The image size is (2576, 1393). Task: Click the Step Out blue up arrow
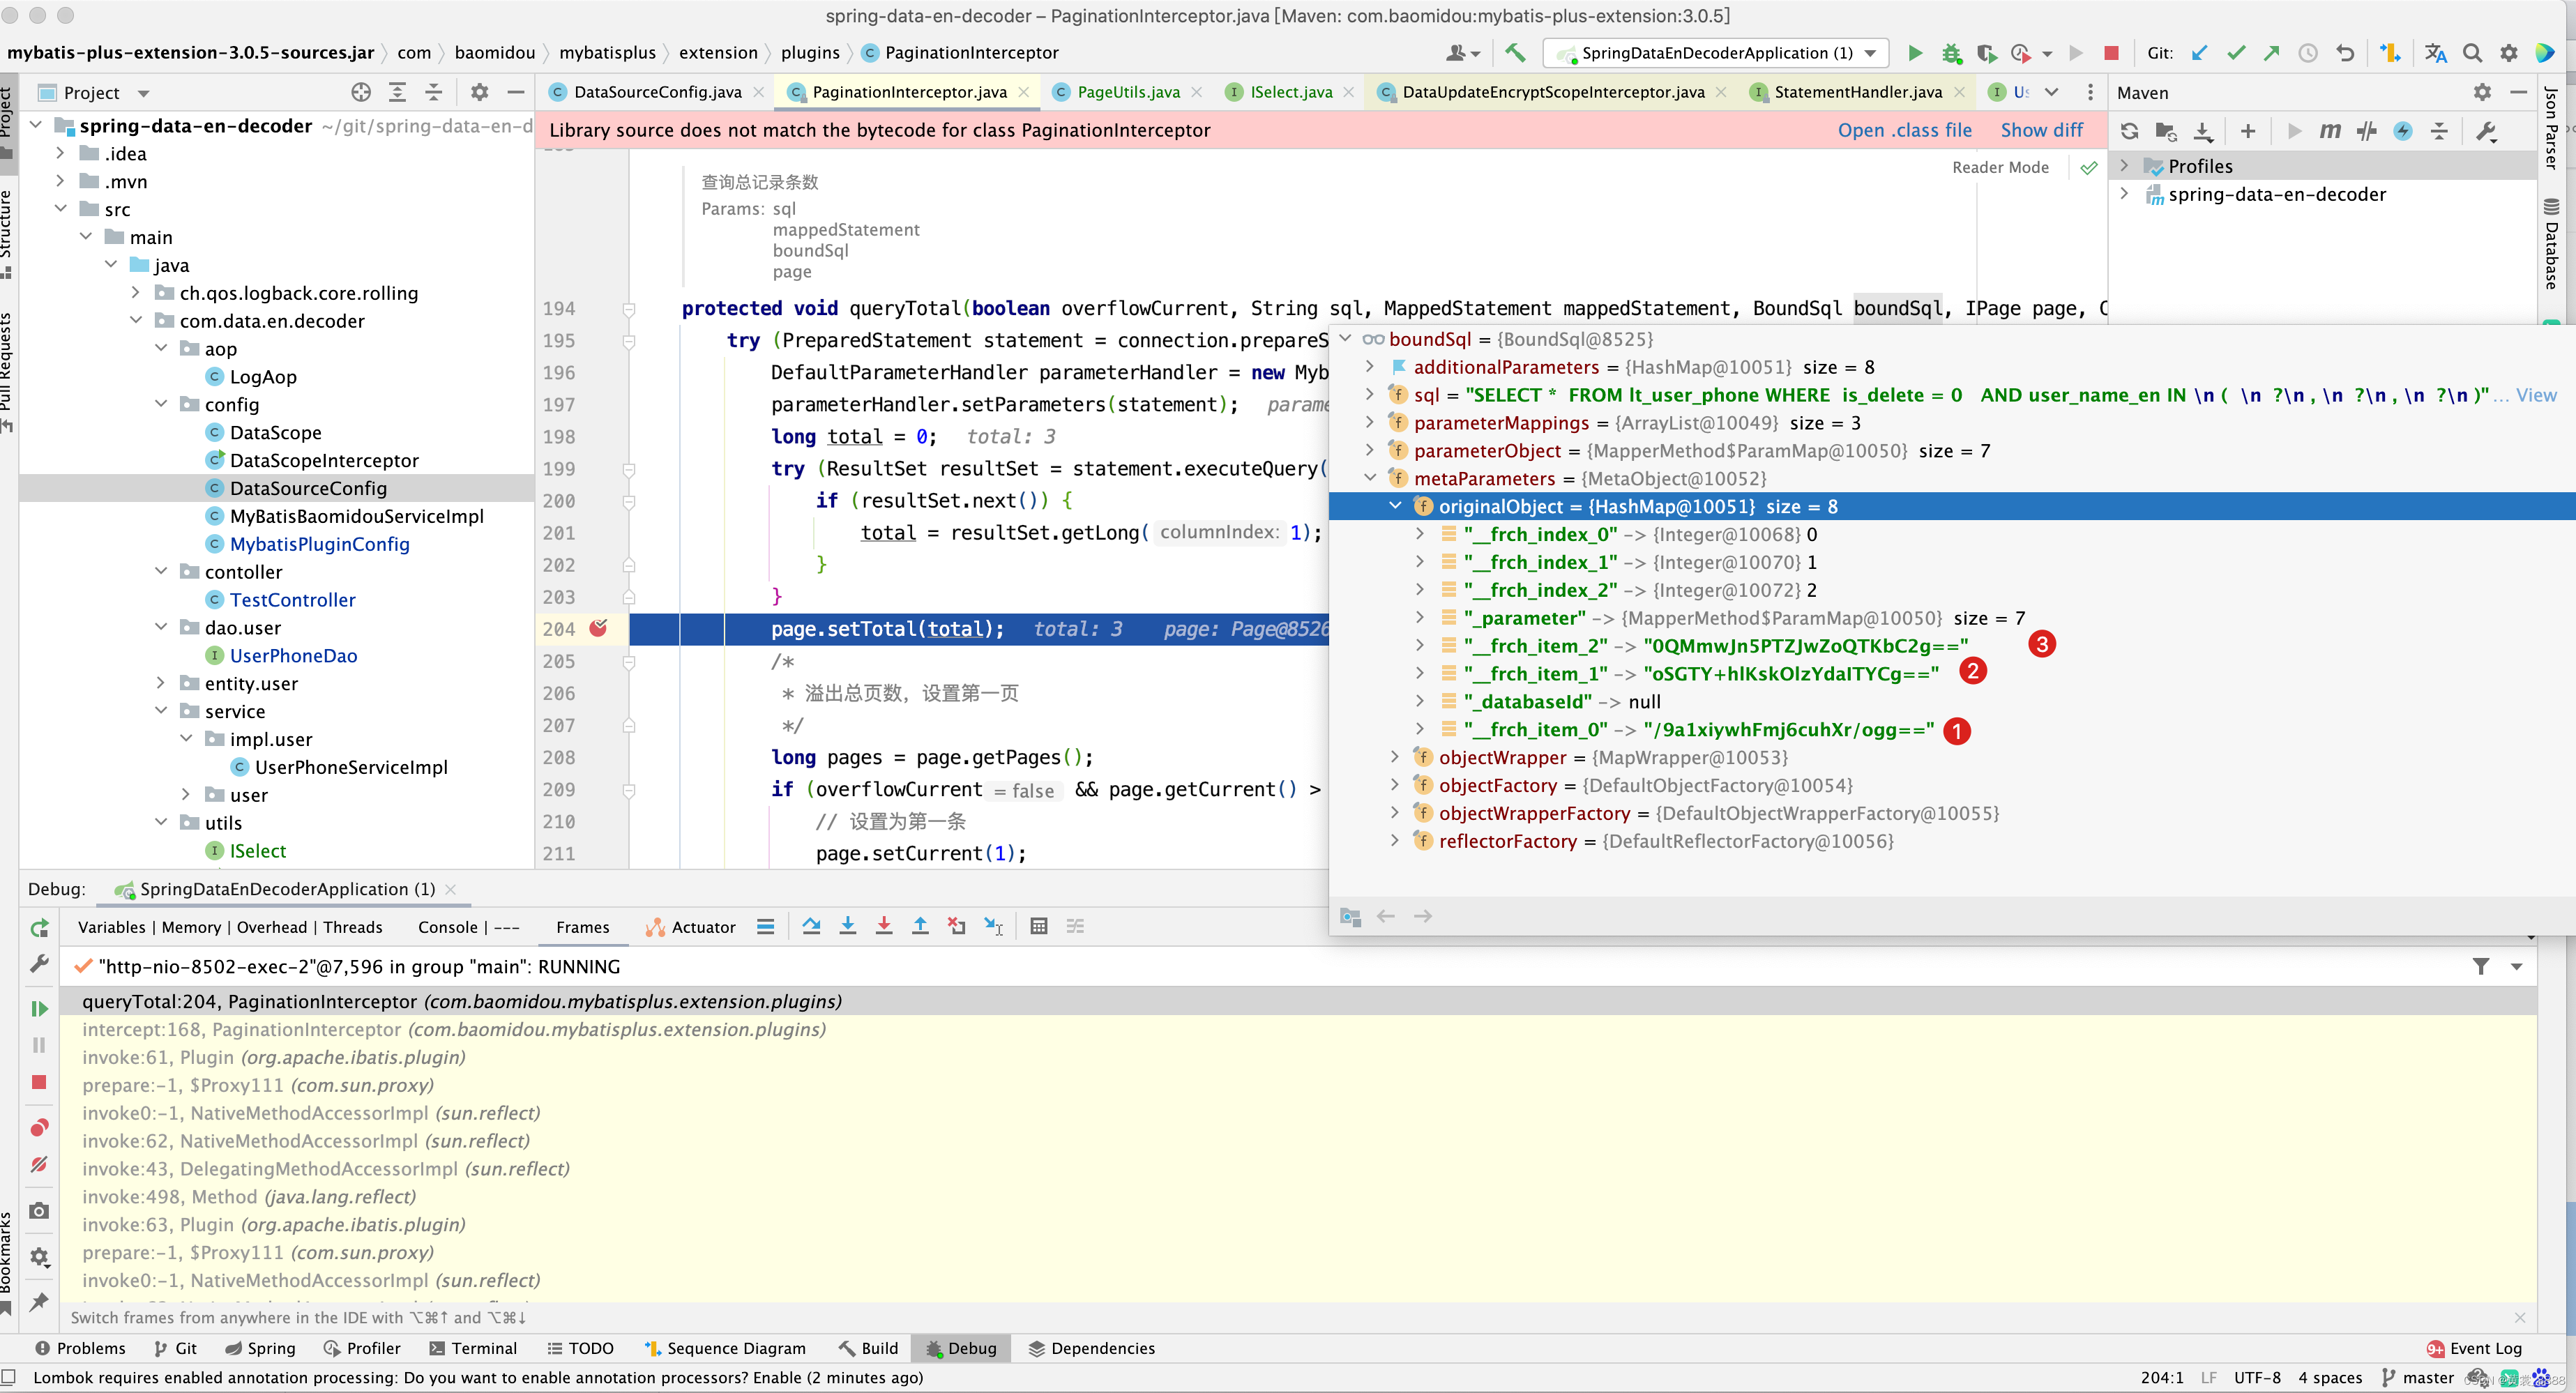click(x=920, y=927)
